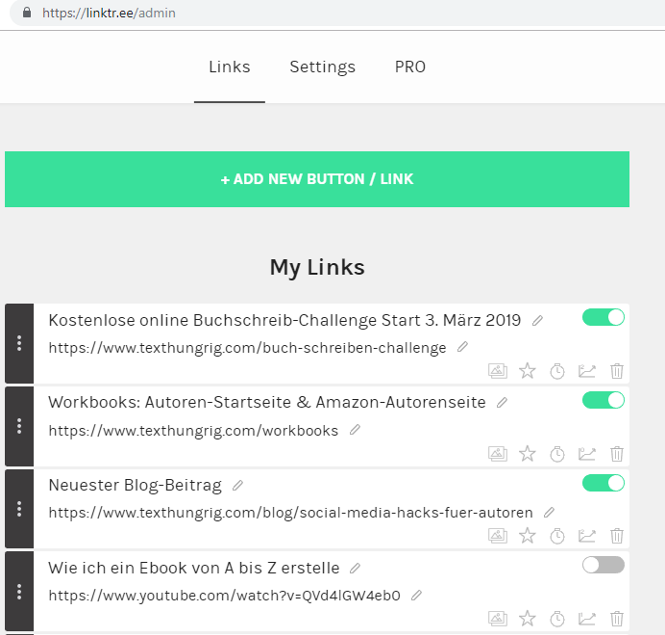Click the drag handle of Ebook link
665x635 pixels.
[20, 591]
